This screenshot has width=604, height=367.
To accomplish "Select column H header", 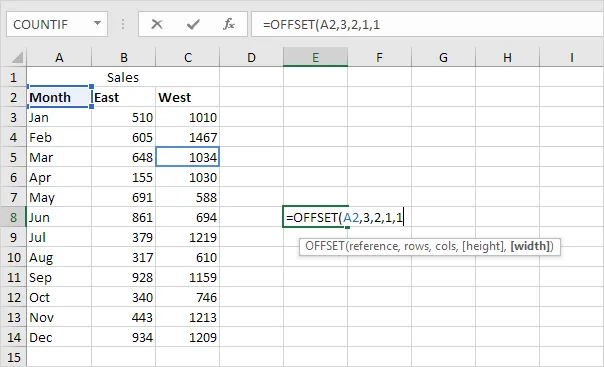I will (x=507, y=57).
